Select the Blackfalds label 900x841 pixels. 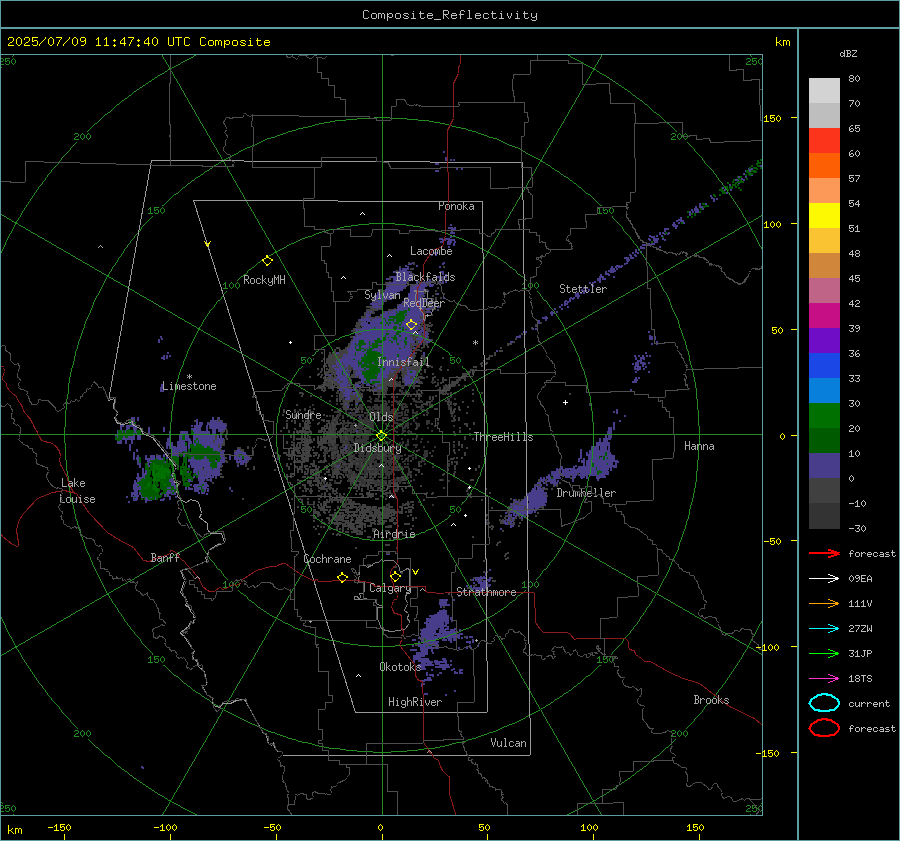tap(425, 277)
